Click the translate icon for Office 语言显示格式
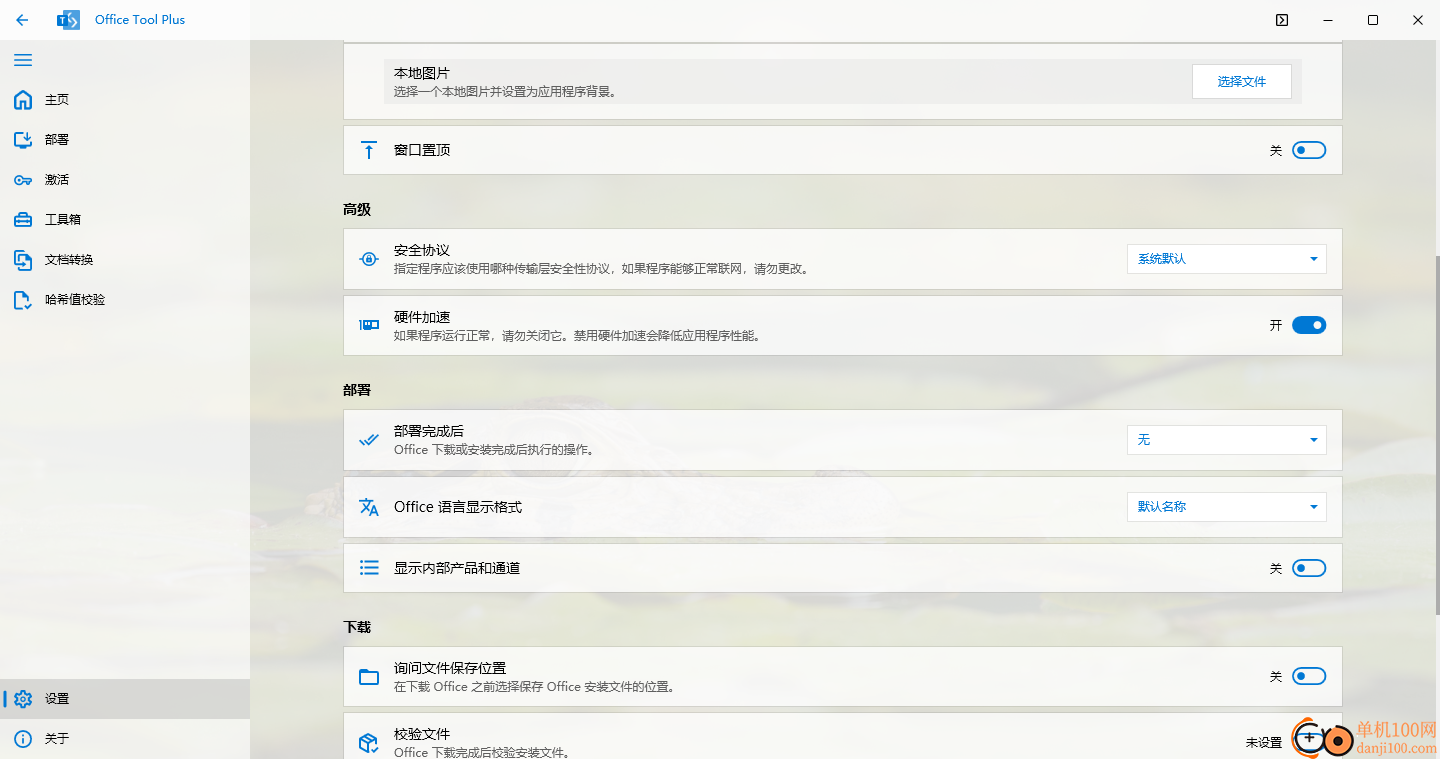 pos(369,507)
